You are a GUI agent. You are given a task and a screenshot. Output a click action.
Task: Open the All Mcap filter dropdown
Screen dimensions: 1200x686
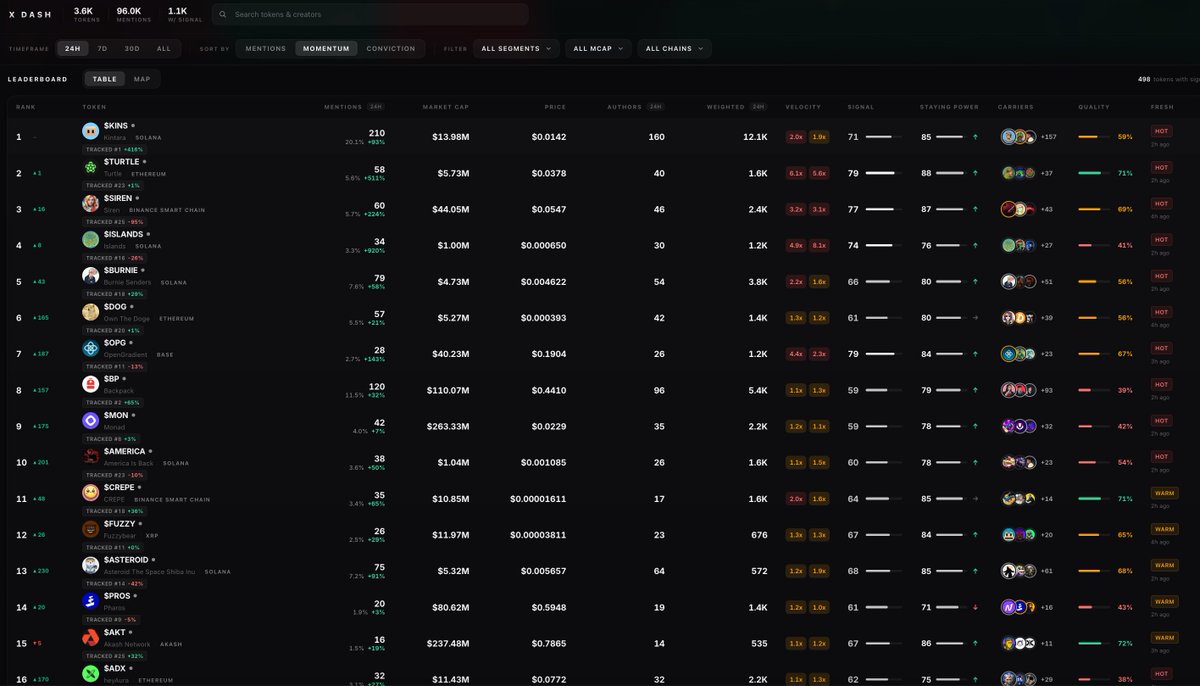598,48
